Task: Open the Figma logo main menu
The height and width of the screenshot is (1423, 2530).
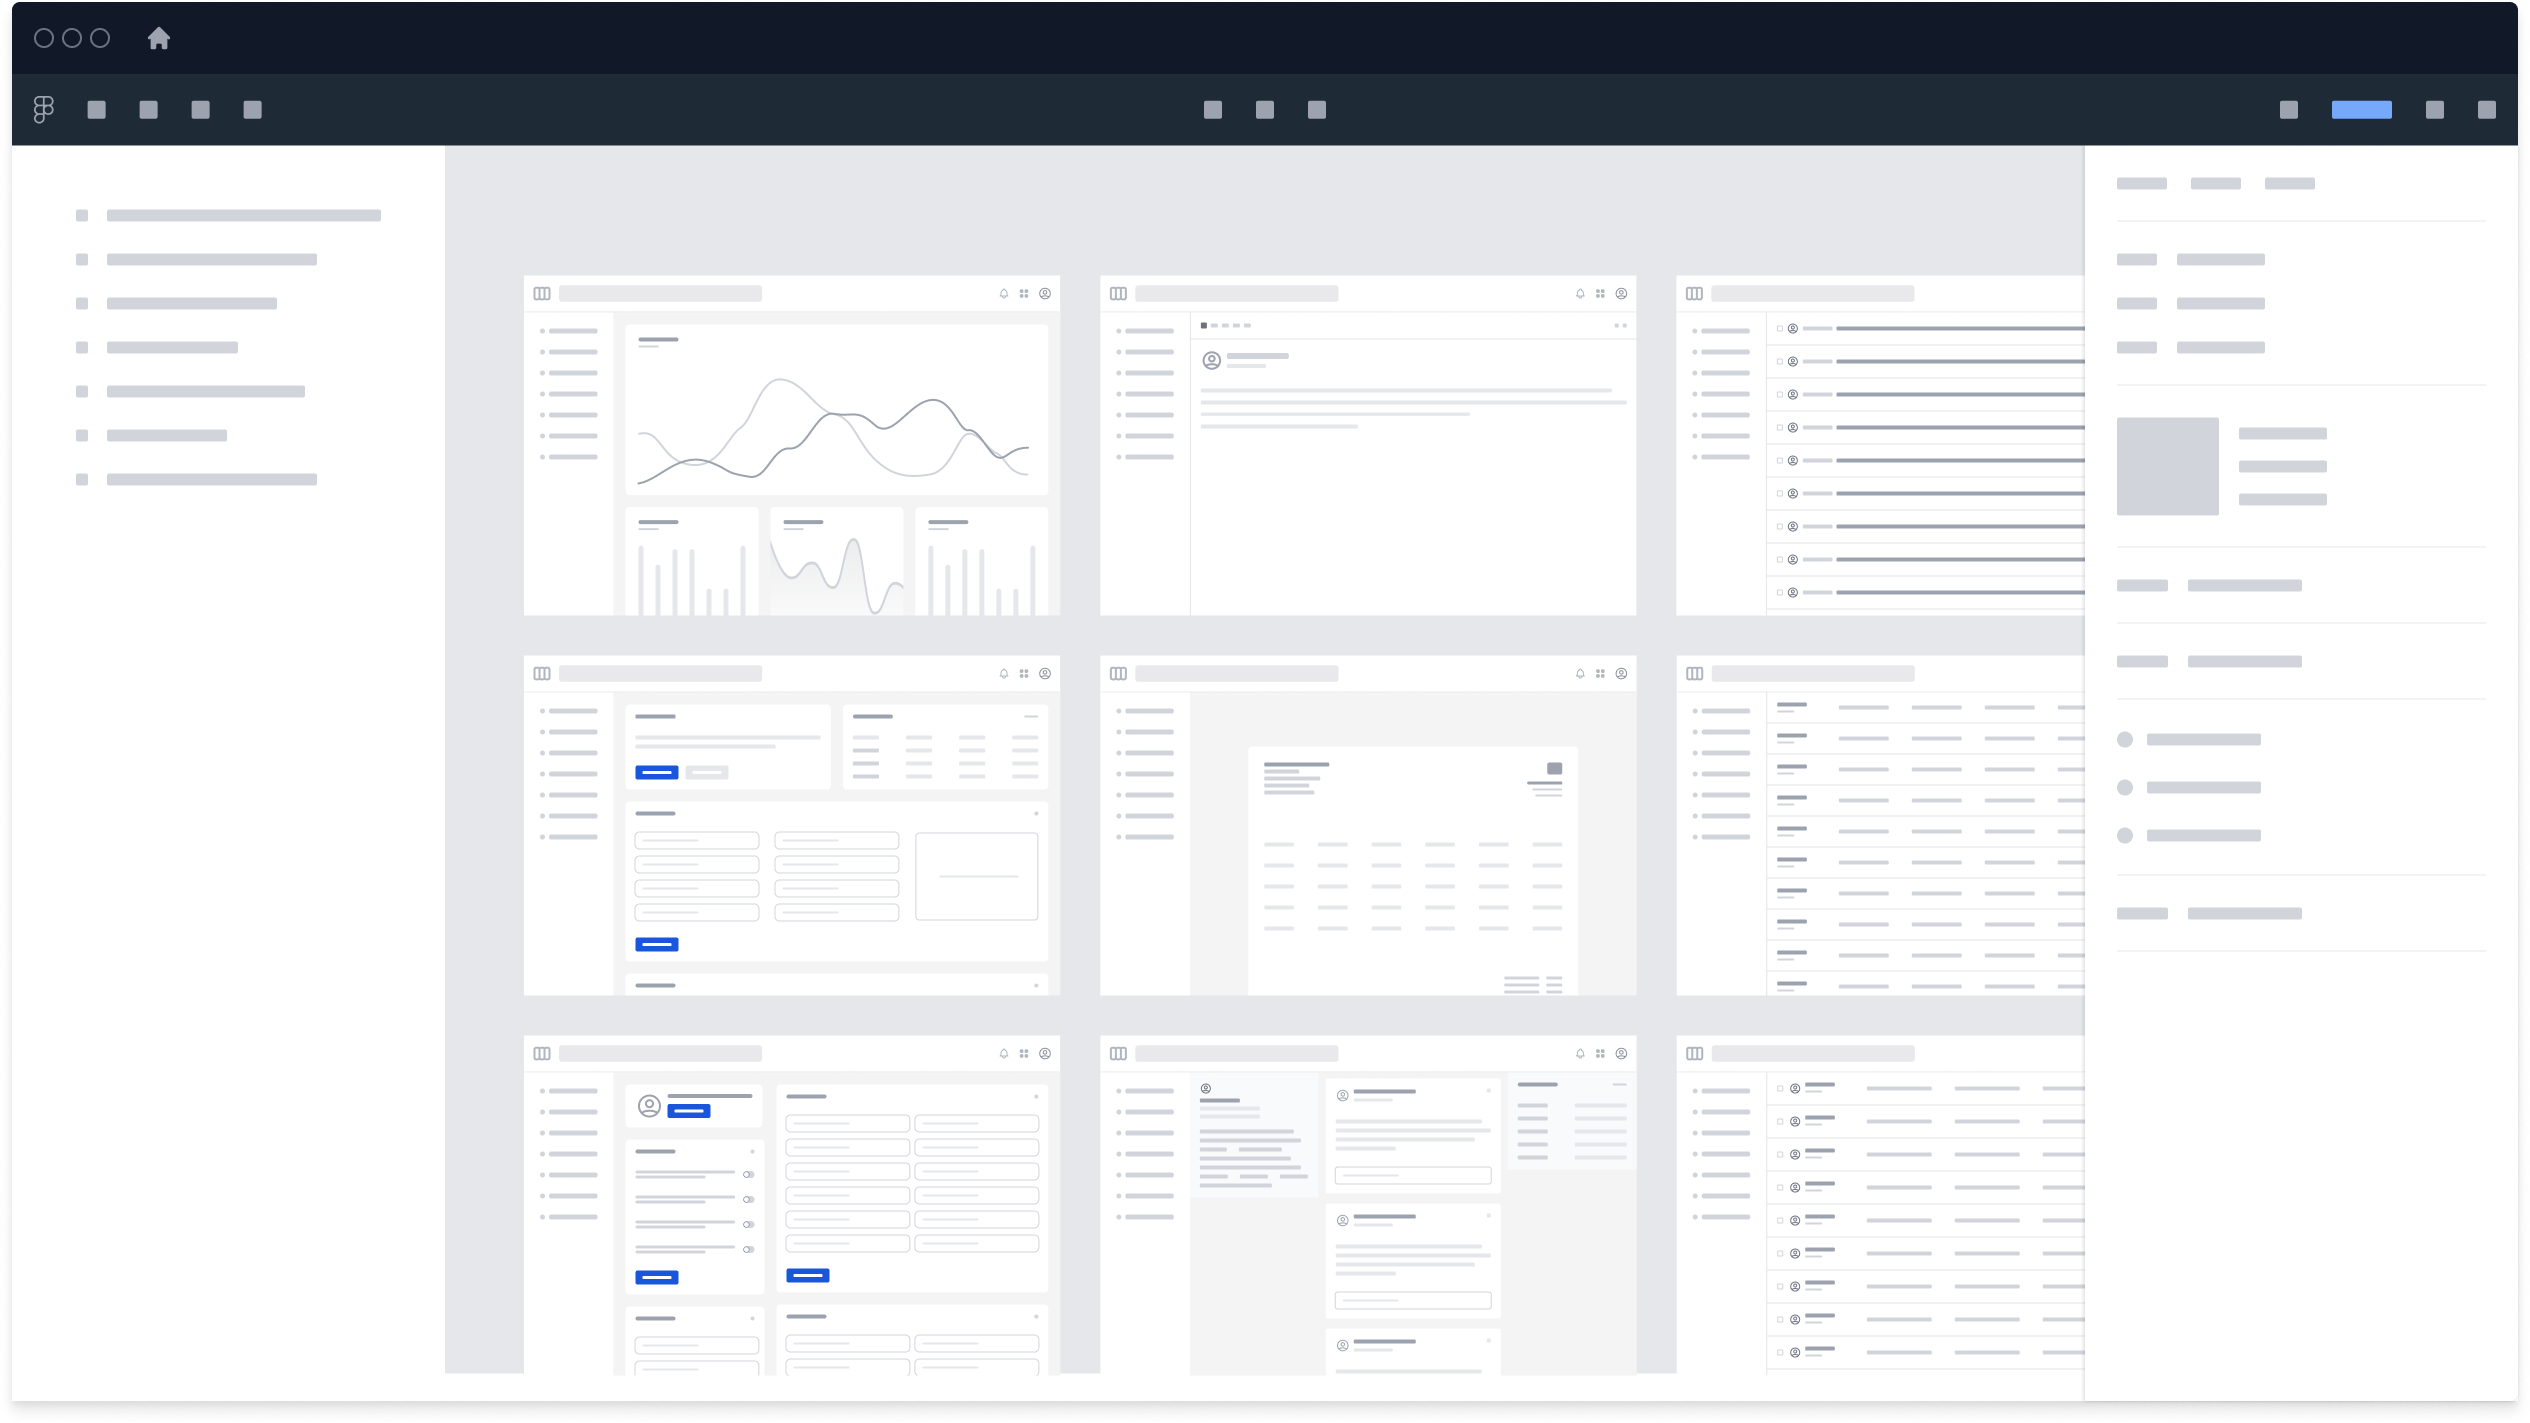Action: click(43, 109)
